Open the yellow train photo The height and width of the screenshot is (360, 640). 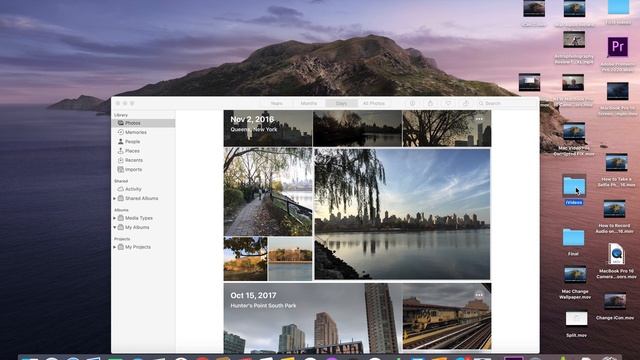(x=447, y=317)
